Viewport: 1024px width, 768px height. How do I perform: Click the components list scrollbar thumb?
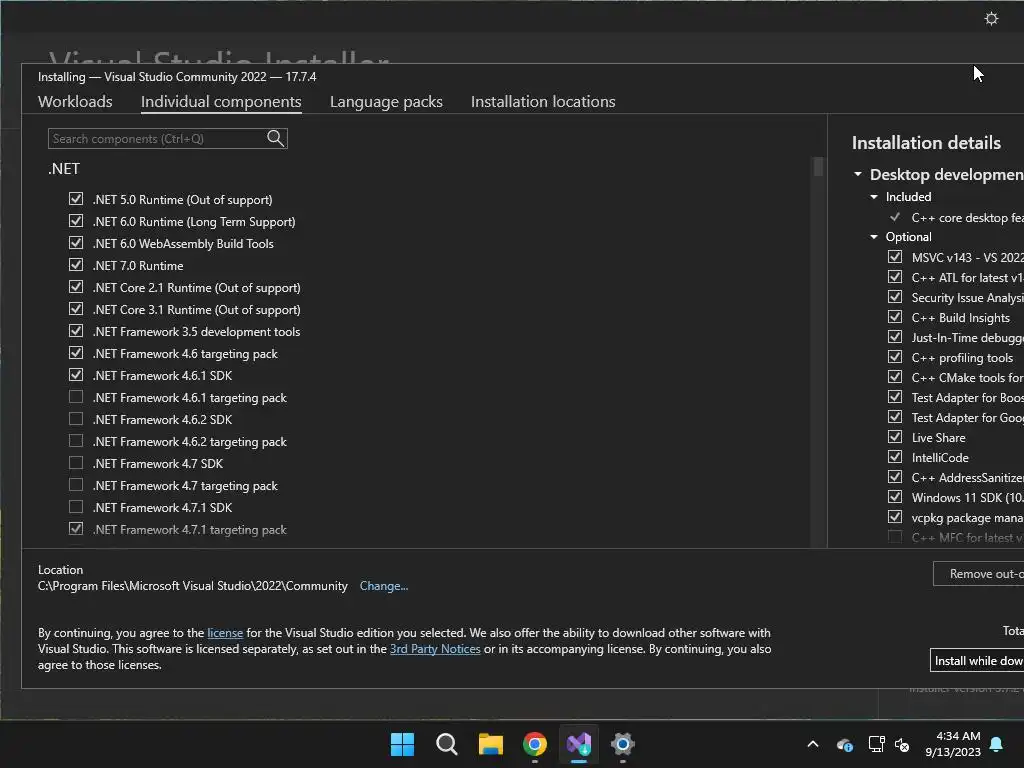coord(818,167)
